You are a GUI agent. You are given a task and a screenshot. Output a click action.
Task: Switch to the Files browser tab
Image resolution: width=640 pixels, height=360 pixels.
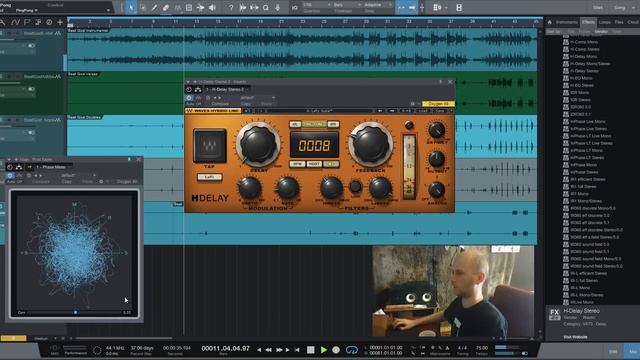click(x=619, y=22)
